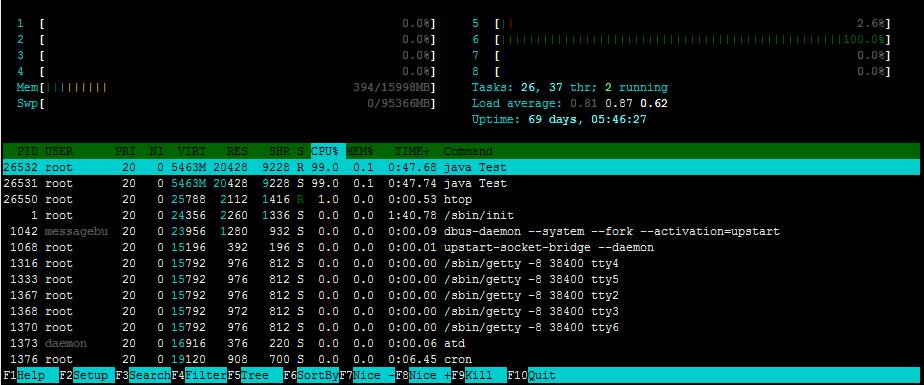Image resolution: width=924 pixels, height=385 pixels.
Task: Click TIME+ value 1:40.78
Action: coord(412,215)
